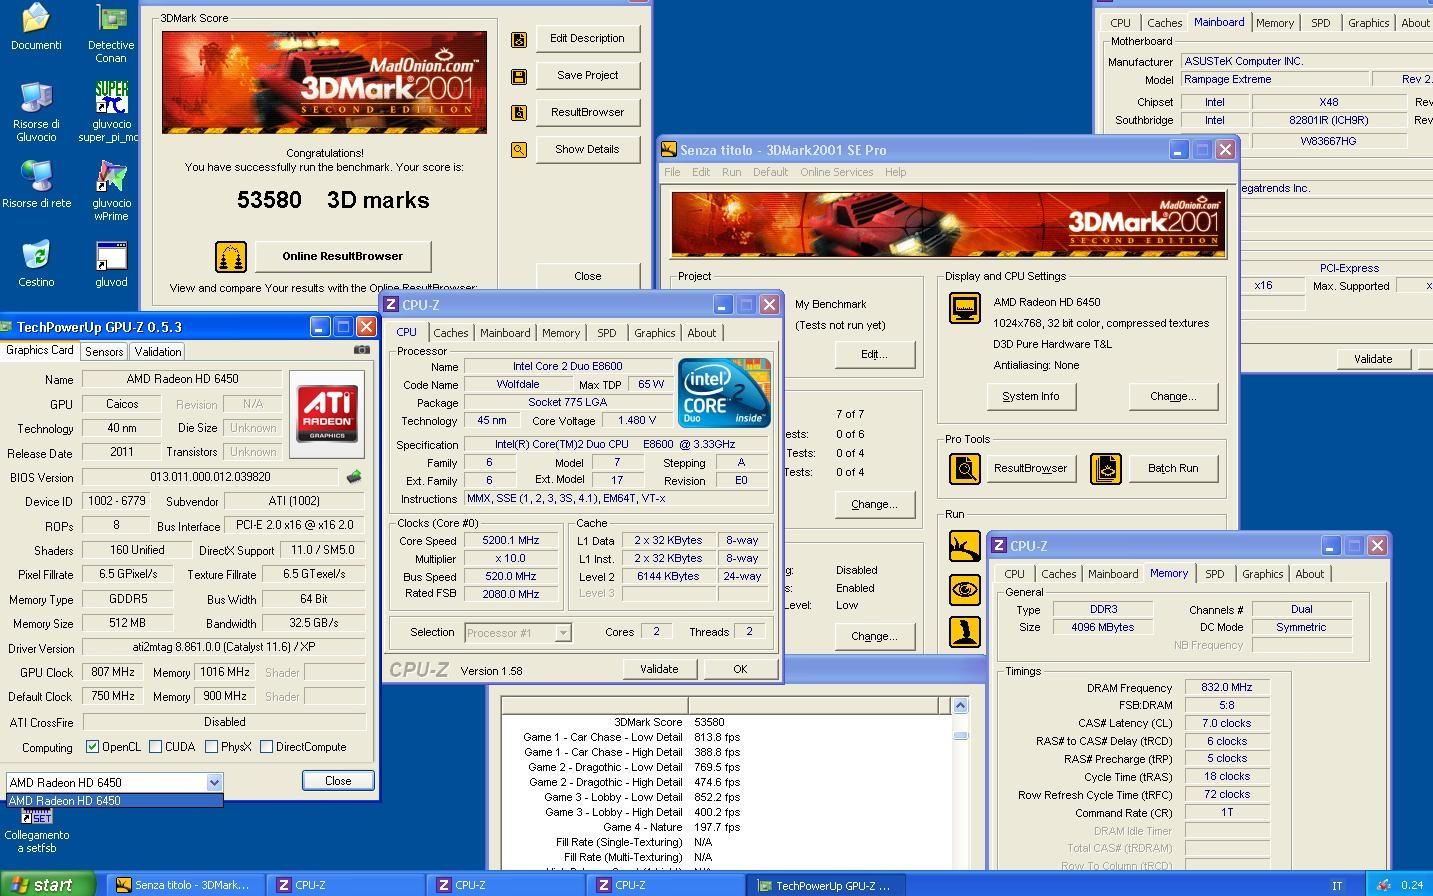The height and width of the screenshot is (896, 1433).
Task: Toggle the OpenCL checkbox in GPU-Z
Action: point(93,747)
